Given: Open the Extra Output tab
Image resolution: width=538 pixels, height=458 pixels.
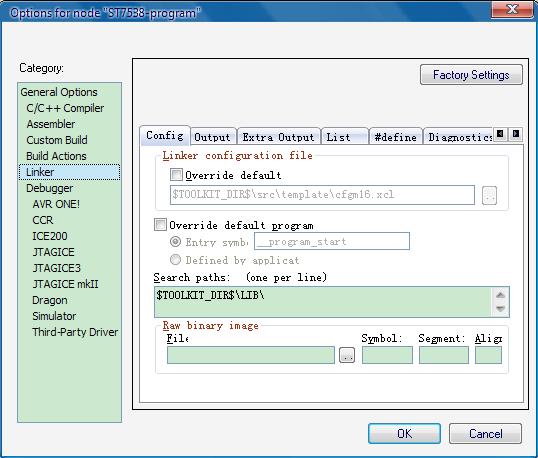Looking at the screenshot, I should point(278,137).
